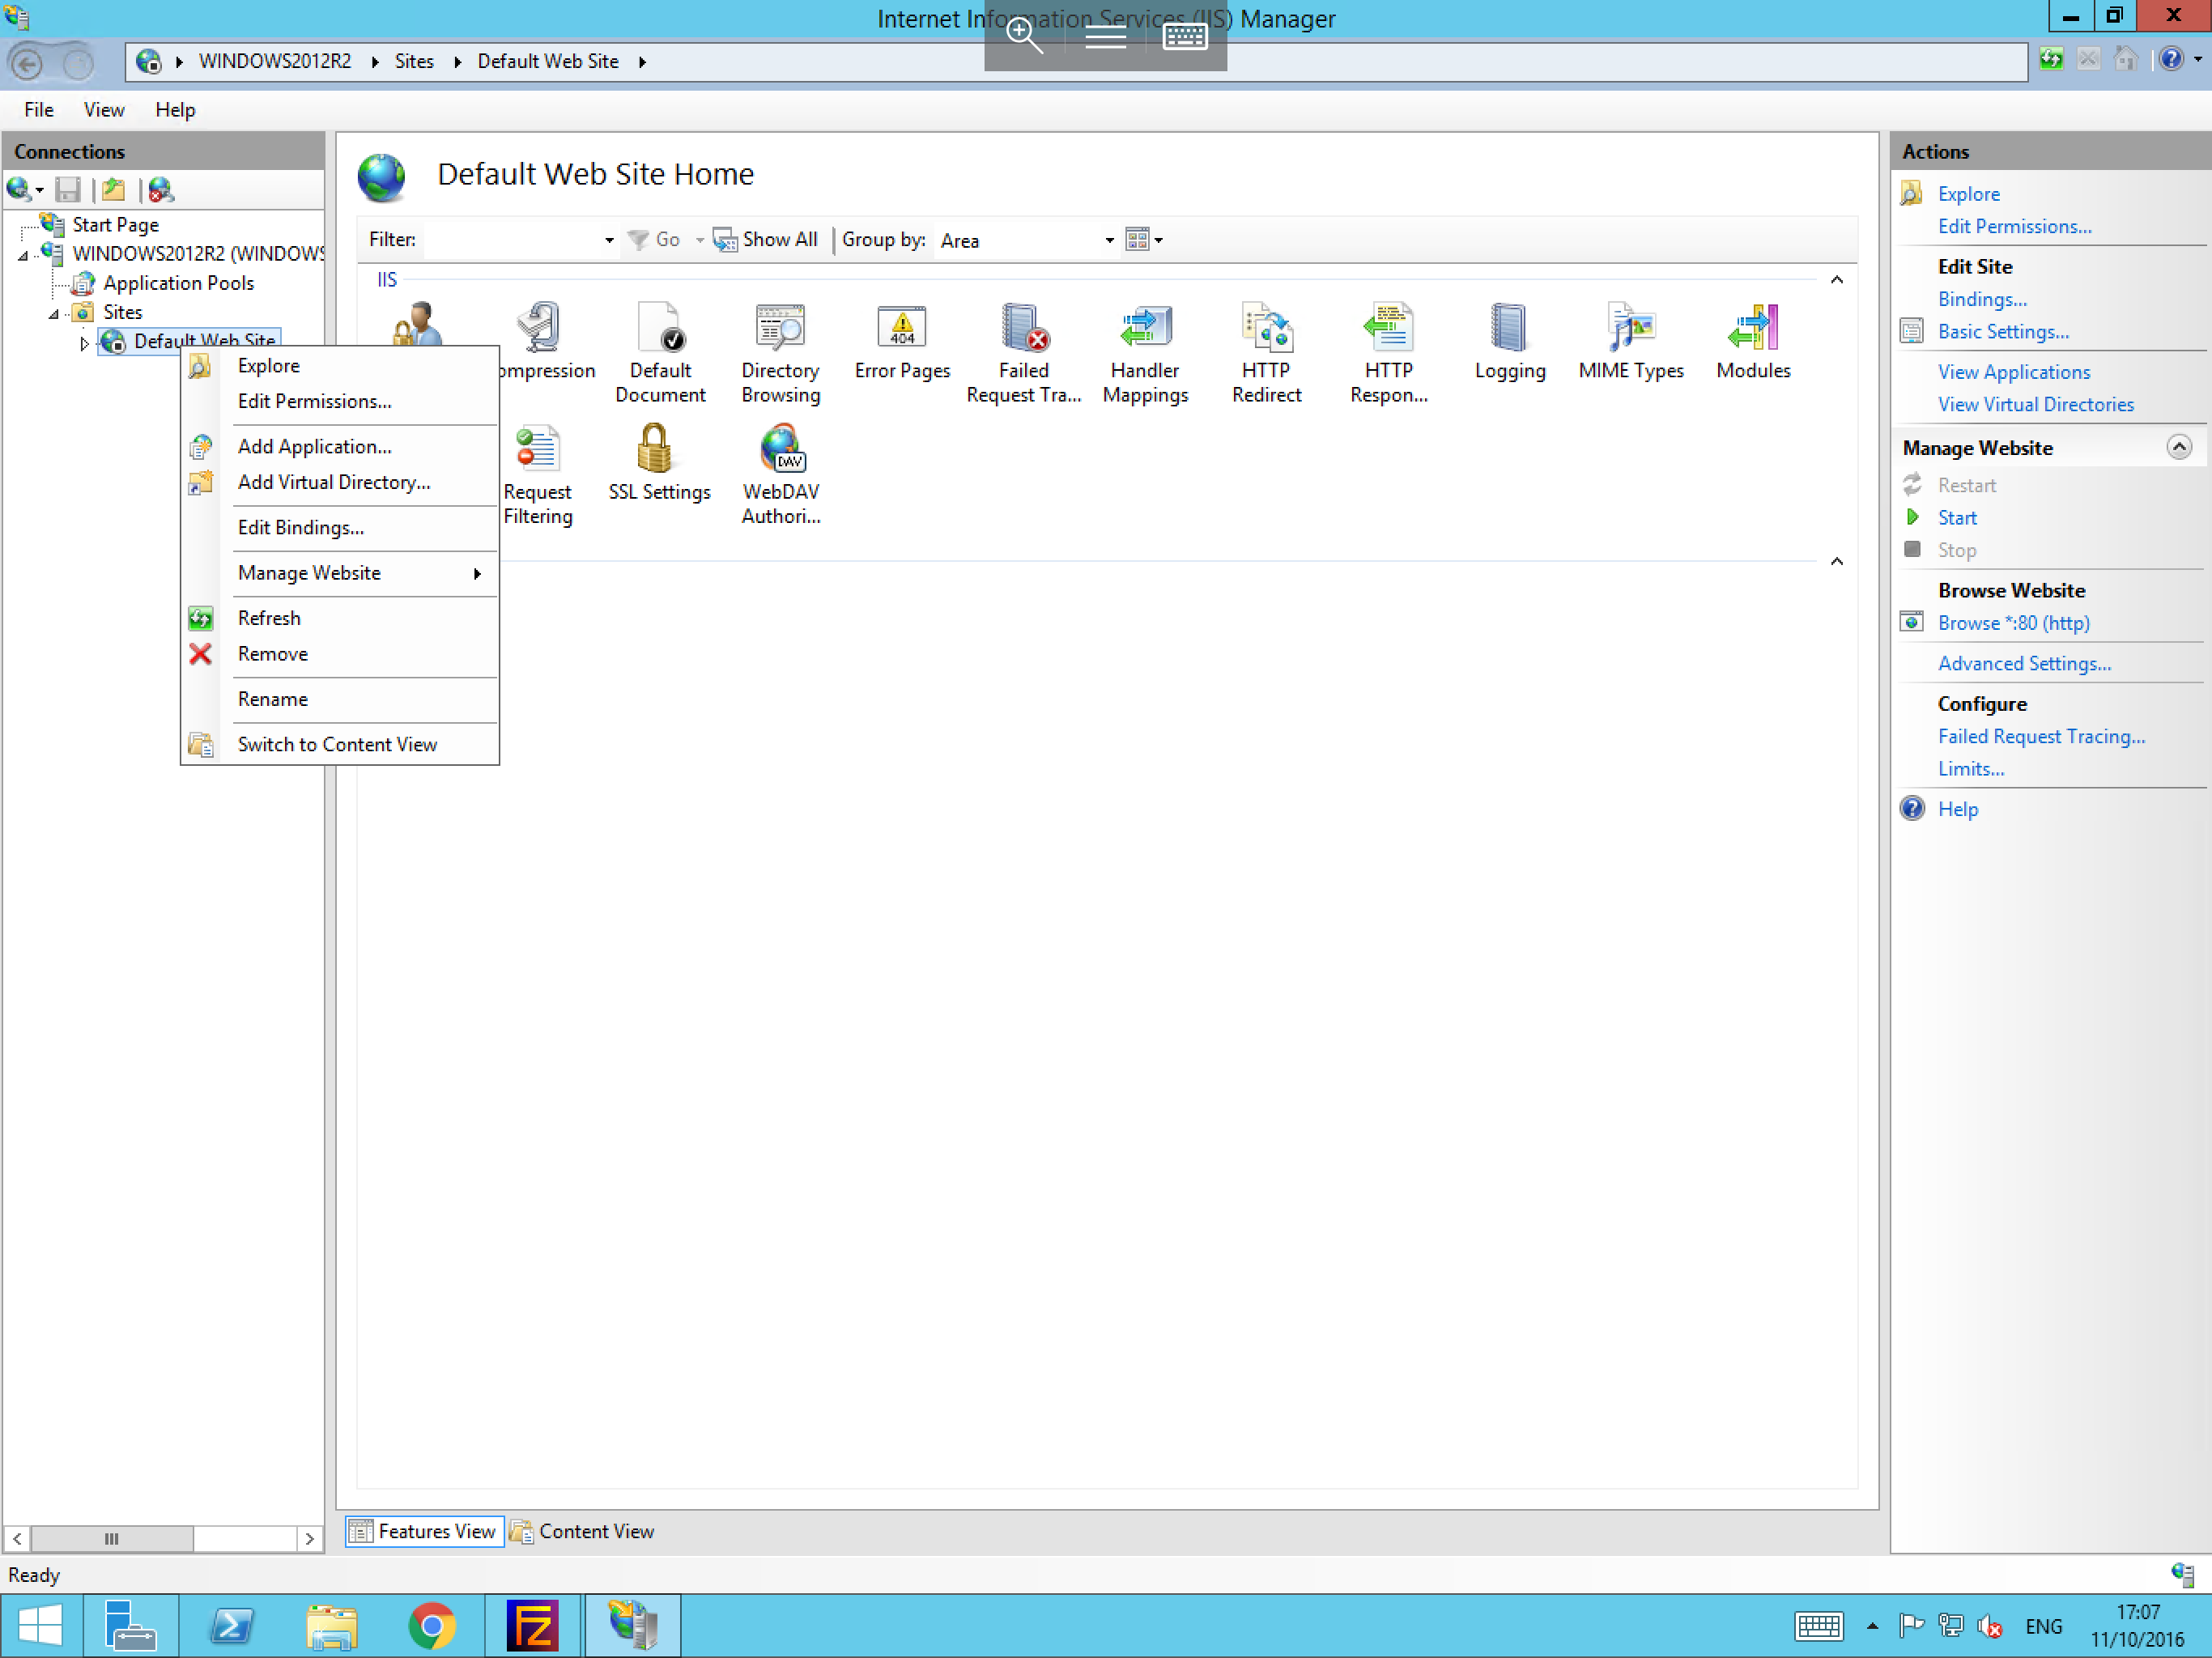This screenshot has height=1658, width=2212.
Task: Click the home icon near address bar
Action: (x=2125, y=59)
